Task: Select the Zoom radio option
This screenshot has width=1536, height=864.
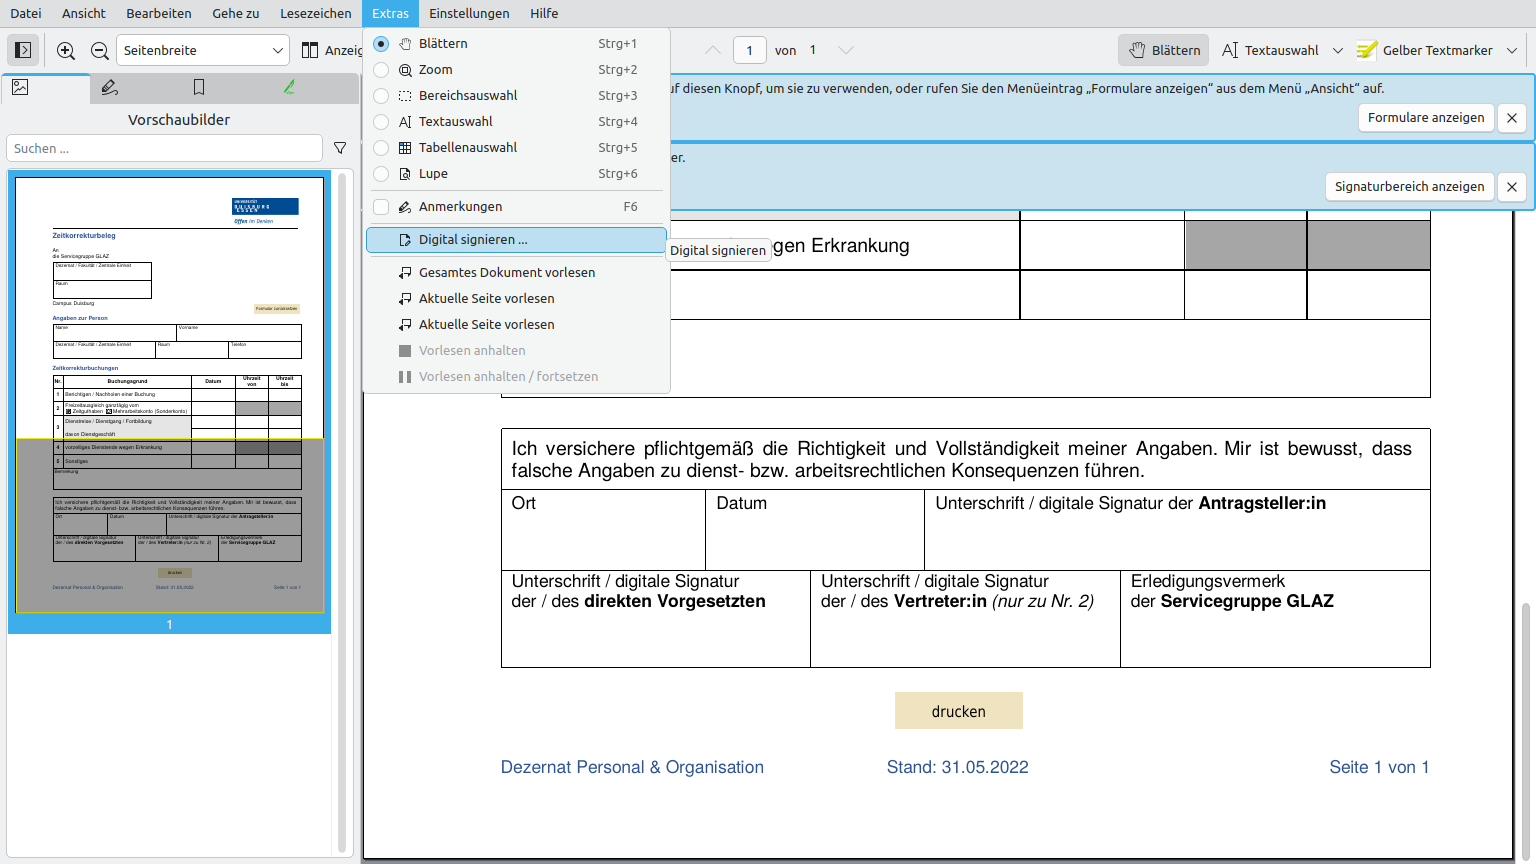Action: [381, 70]
